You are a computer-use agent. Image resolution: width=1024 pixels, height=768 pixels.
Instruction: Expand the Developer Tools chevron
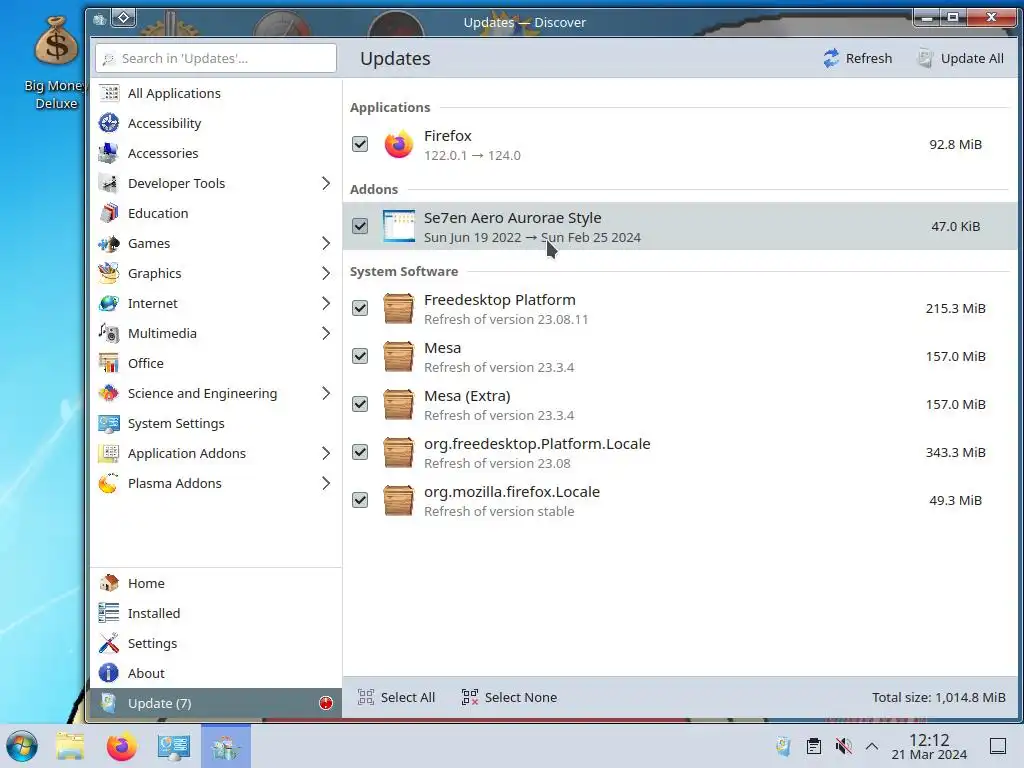pos(326,184)
